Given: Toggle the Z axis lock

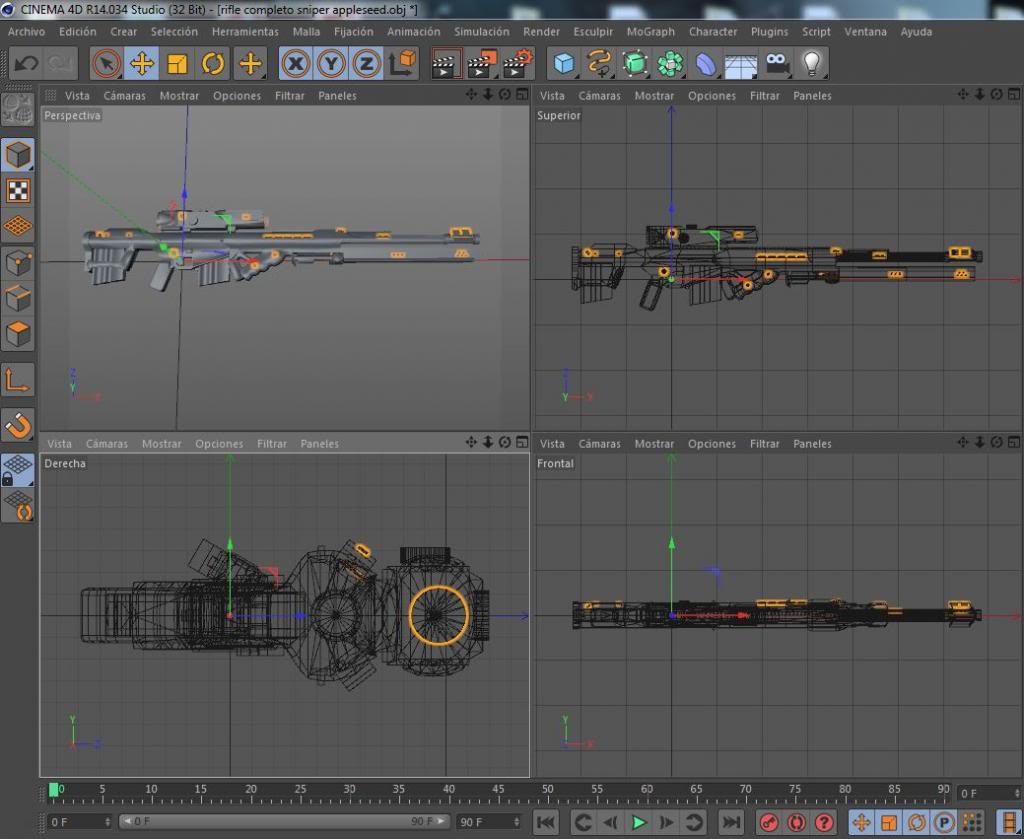Looking at the screenshot, I should pyautogui.click(x=367, y=64).
